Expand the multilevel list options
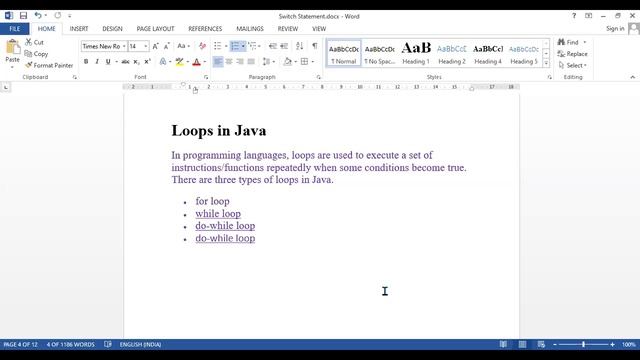Screen dimensions: 640x360 259,46
